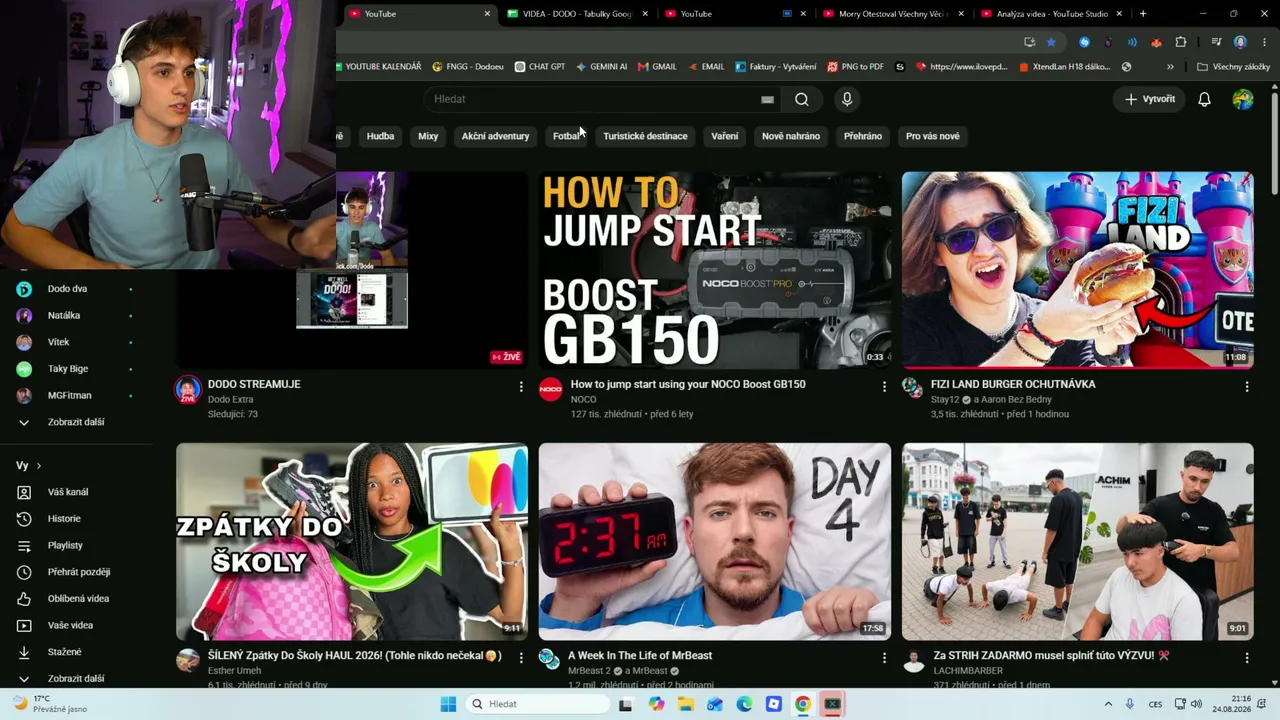Open the CHAT GPT bookmark
The image size is (1280, 720).
point(540,67)
